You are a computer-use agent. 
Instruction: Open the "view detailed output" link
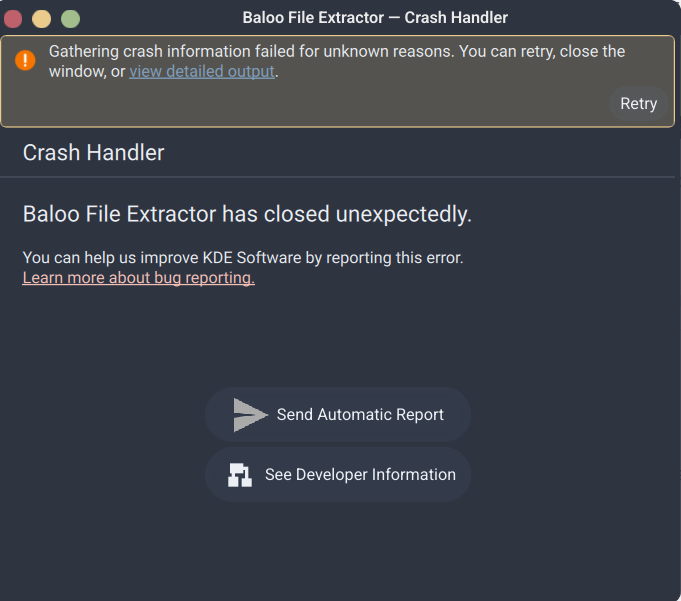(x=202, y=71)
